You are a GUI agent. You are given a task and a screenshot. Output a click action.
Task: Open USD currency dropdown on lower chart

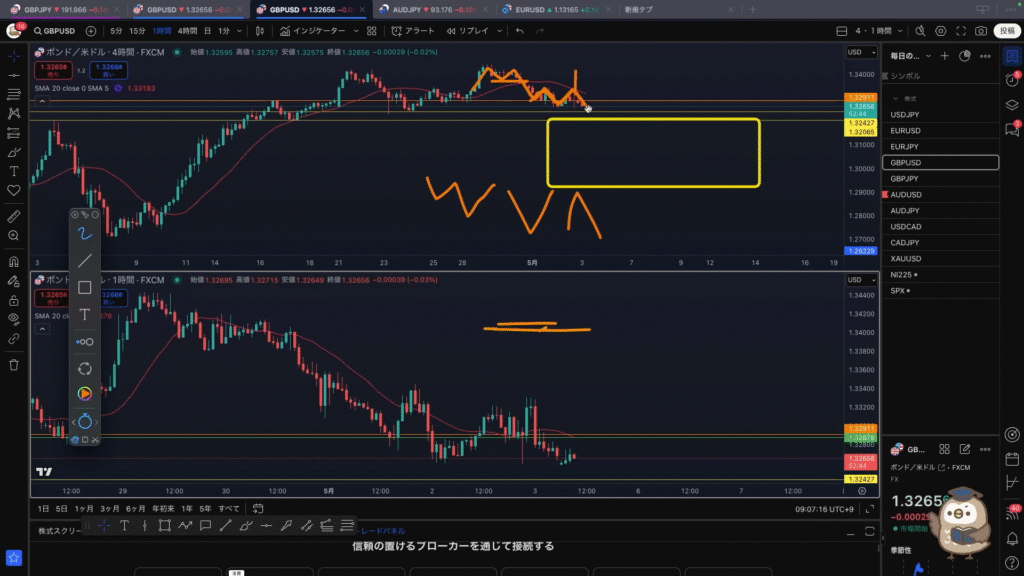click(861, 280)
